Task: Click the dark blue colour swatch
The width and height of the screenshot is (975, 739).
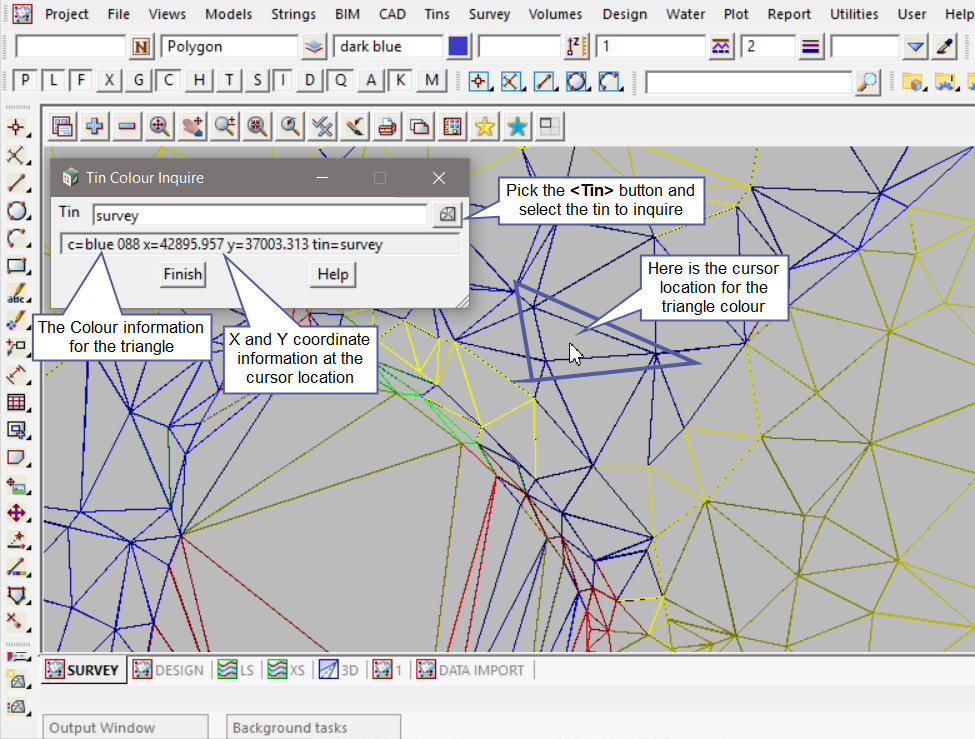Action: click(458, 47)
